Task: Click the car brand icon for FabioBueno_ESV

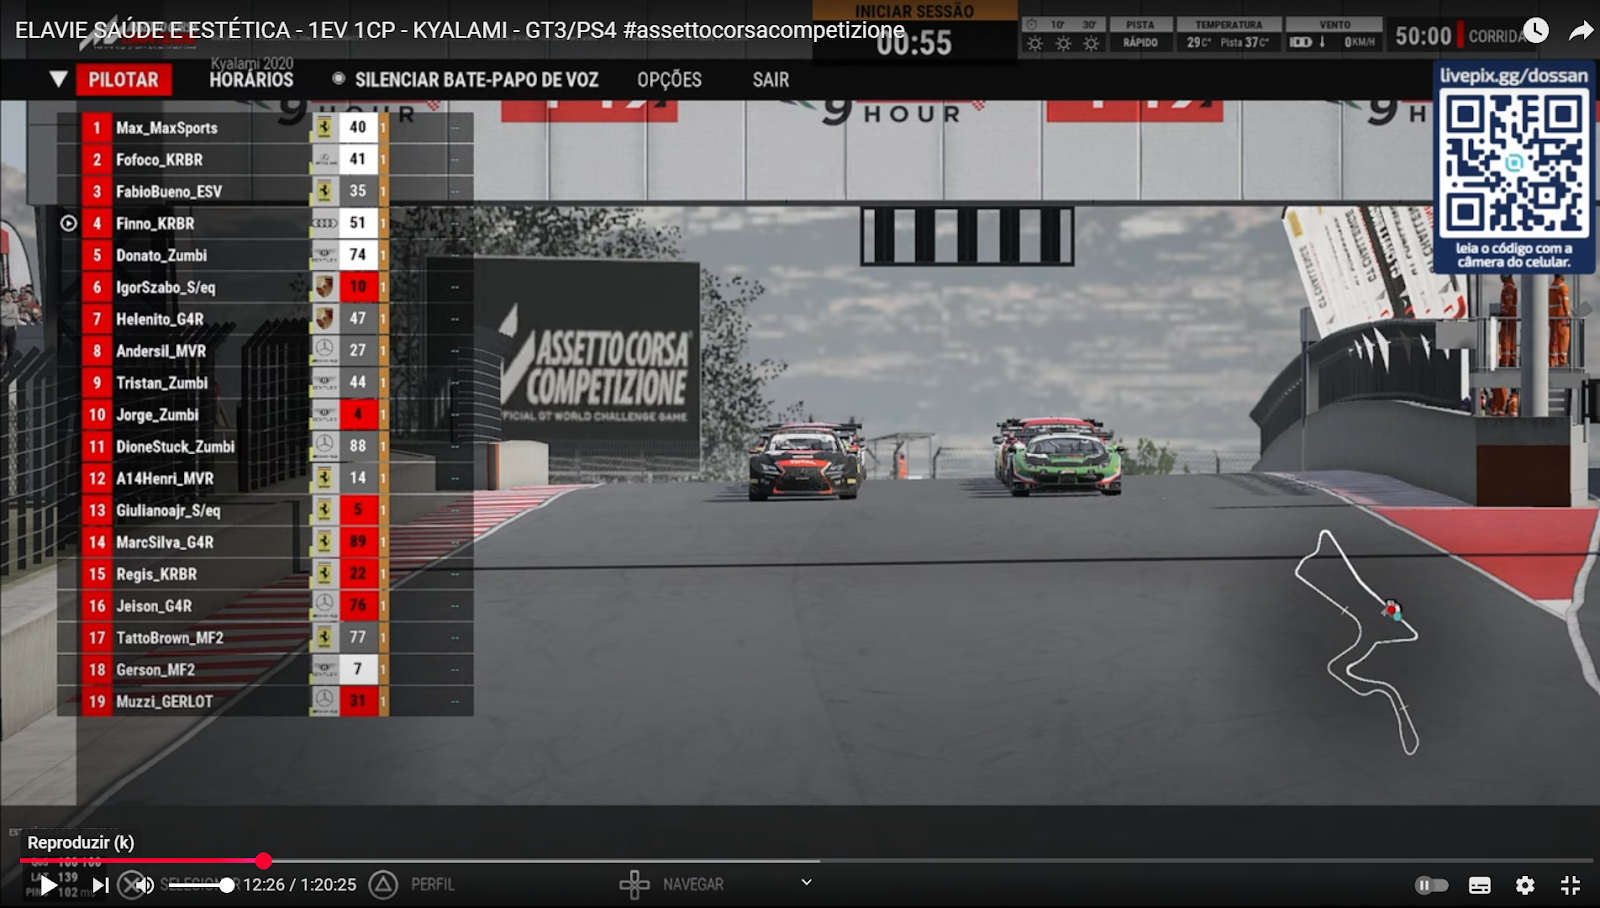Action: [x=325, y=191]
